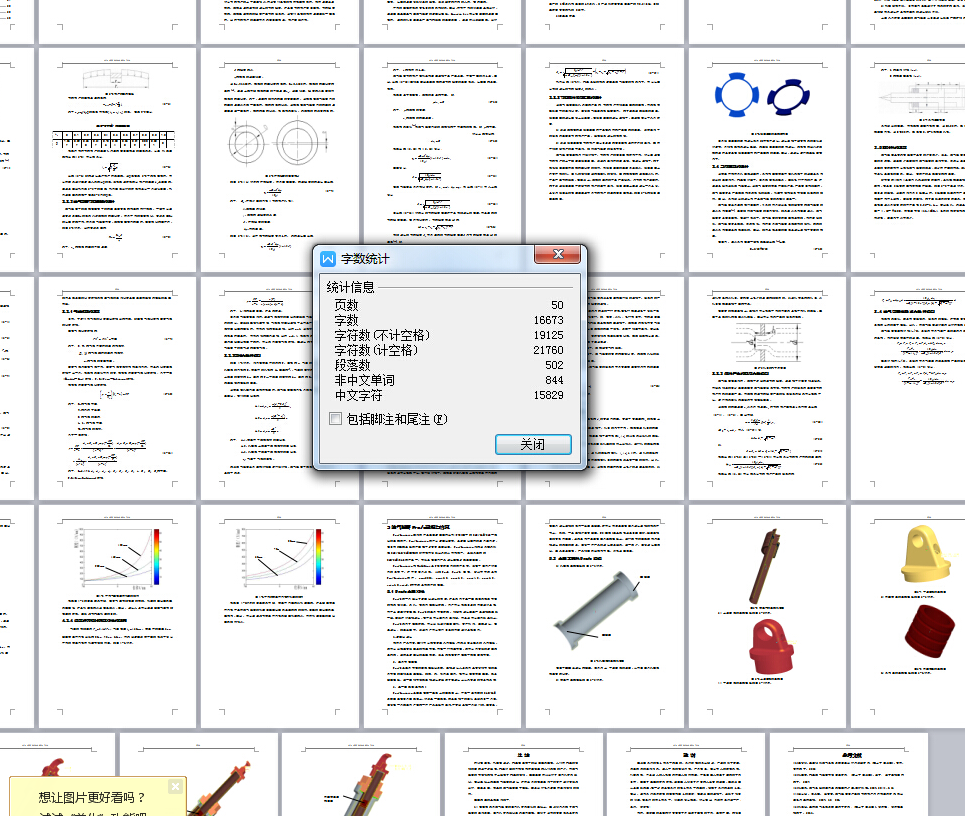Image resolution: width=965 pixels, height=816 pixels.
Task: Click the WPS icon in the dialog title bar
Action: pyautogui.click(x=328, y=259)
